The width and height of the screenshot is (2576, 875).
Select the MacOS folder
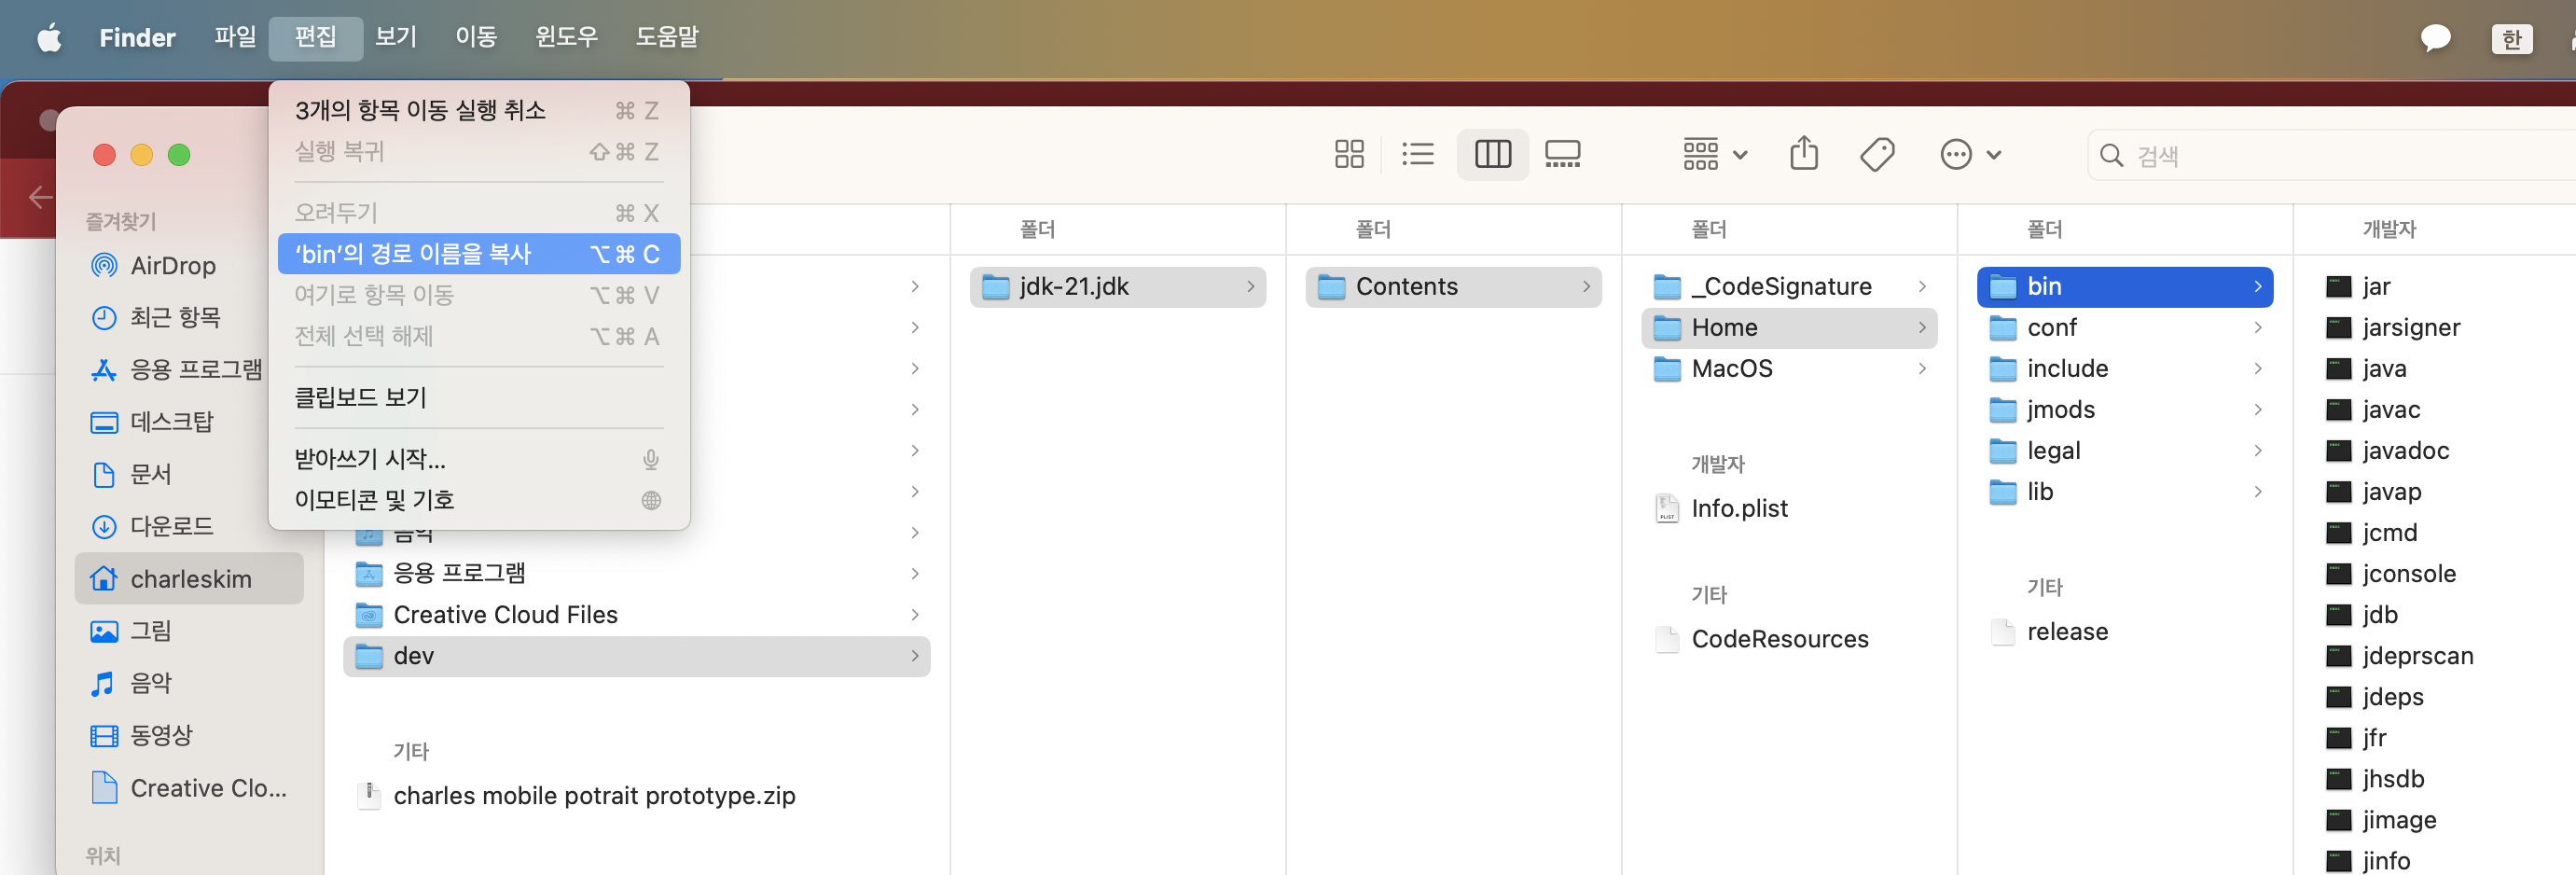point(1789,369)
